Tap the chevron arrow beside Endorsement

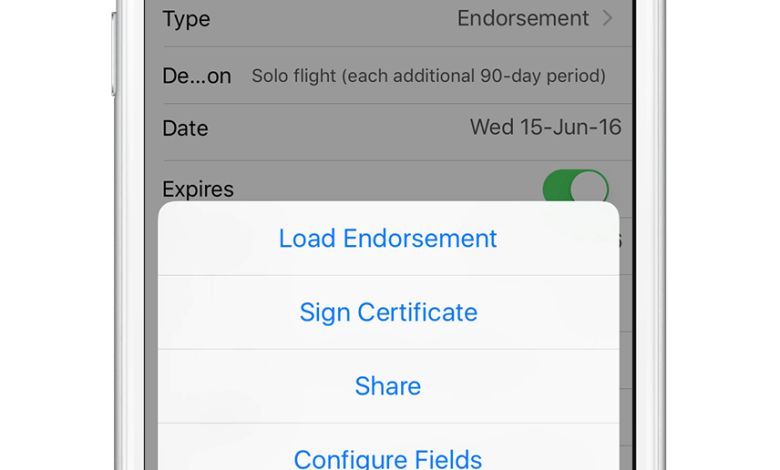607,18
